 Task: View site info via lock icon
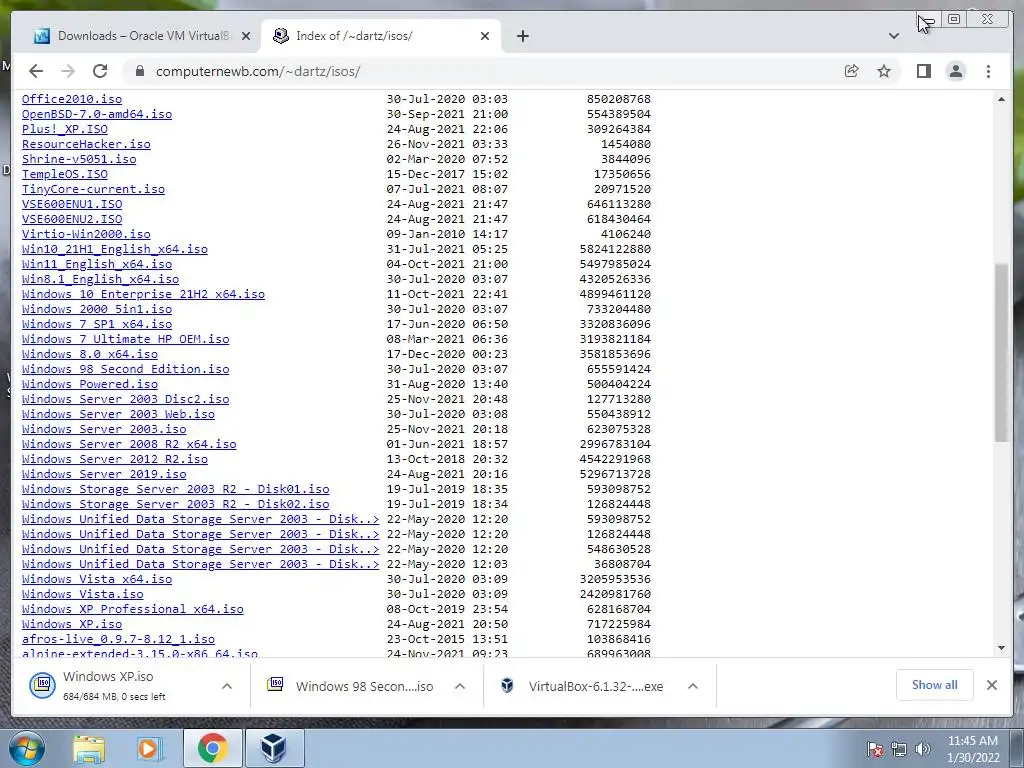coord(139,71)
